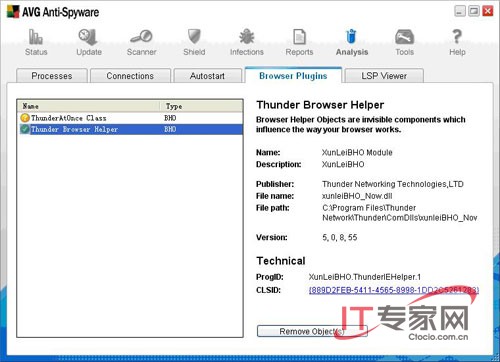Click BHO type of ThunderAtOnce Class
This screenshot has width=500, height=362.
pyautogui.click(x=170, y=118)
